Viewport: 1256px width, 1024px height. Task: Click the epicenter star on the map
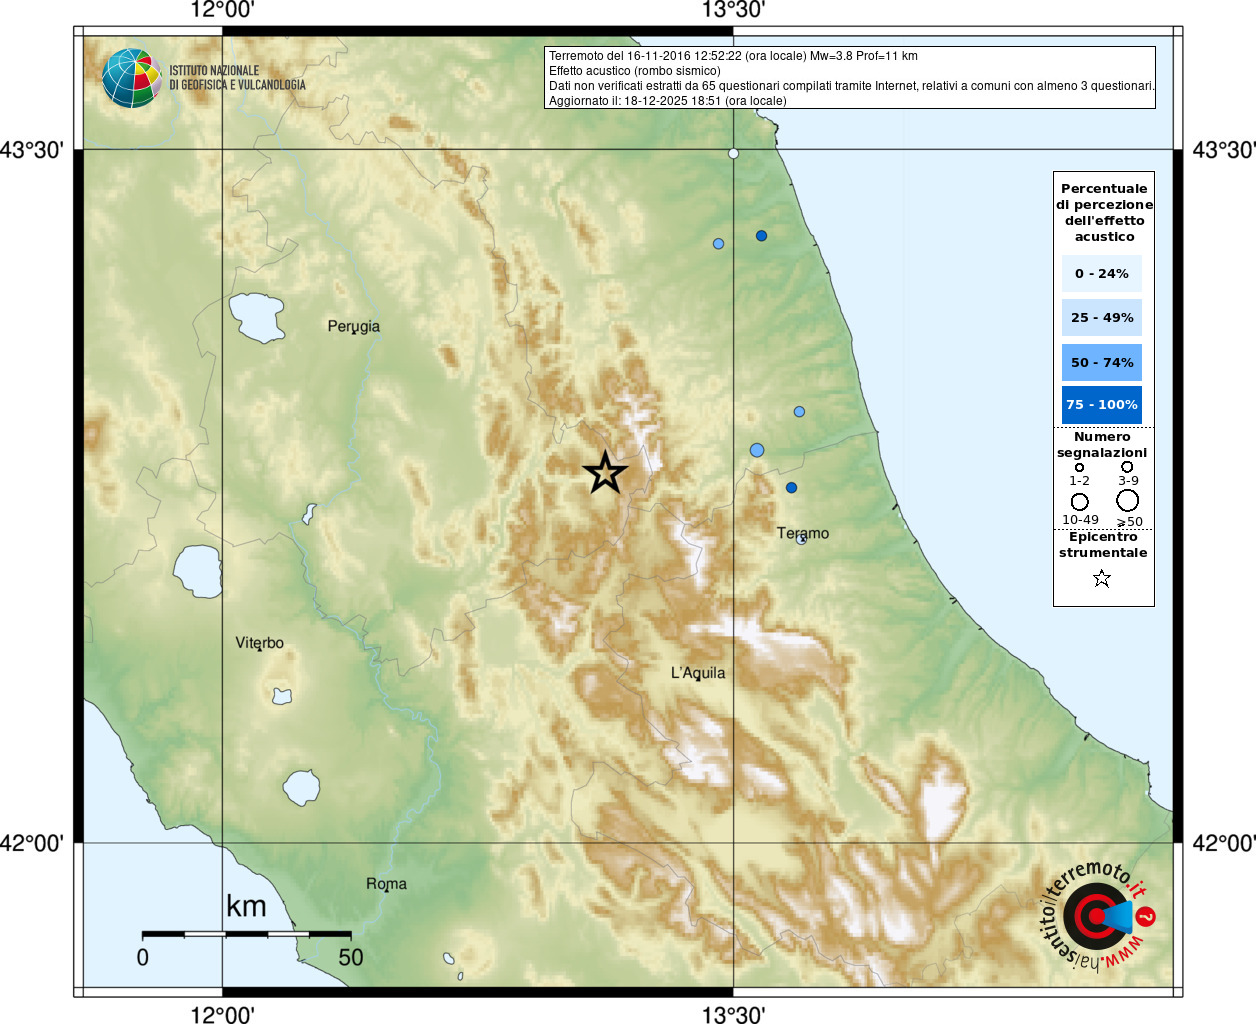(605, 473)
